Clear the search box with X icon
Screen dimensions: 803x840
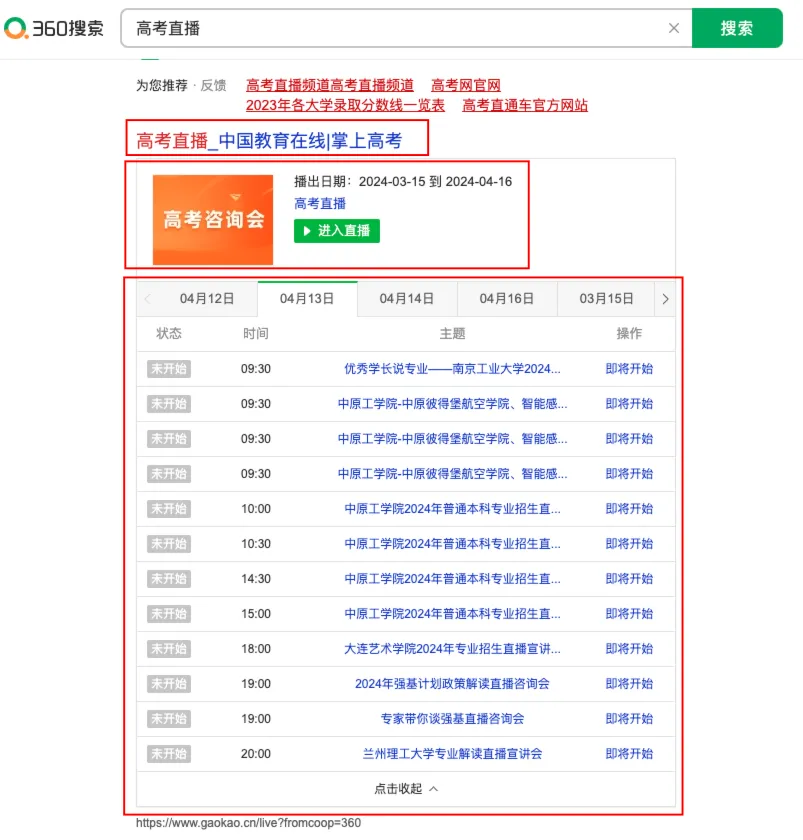click(x=674, y=29)
